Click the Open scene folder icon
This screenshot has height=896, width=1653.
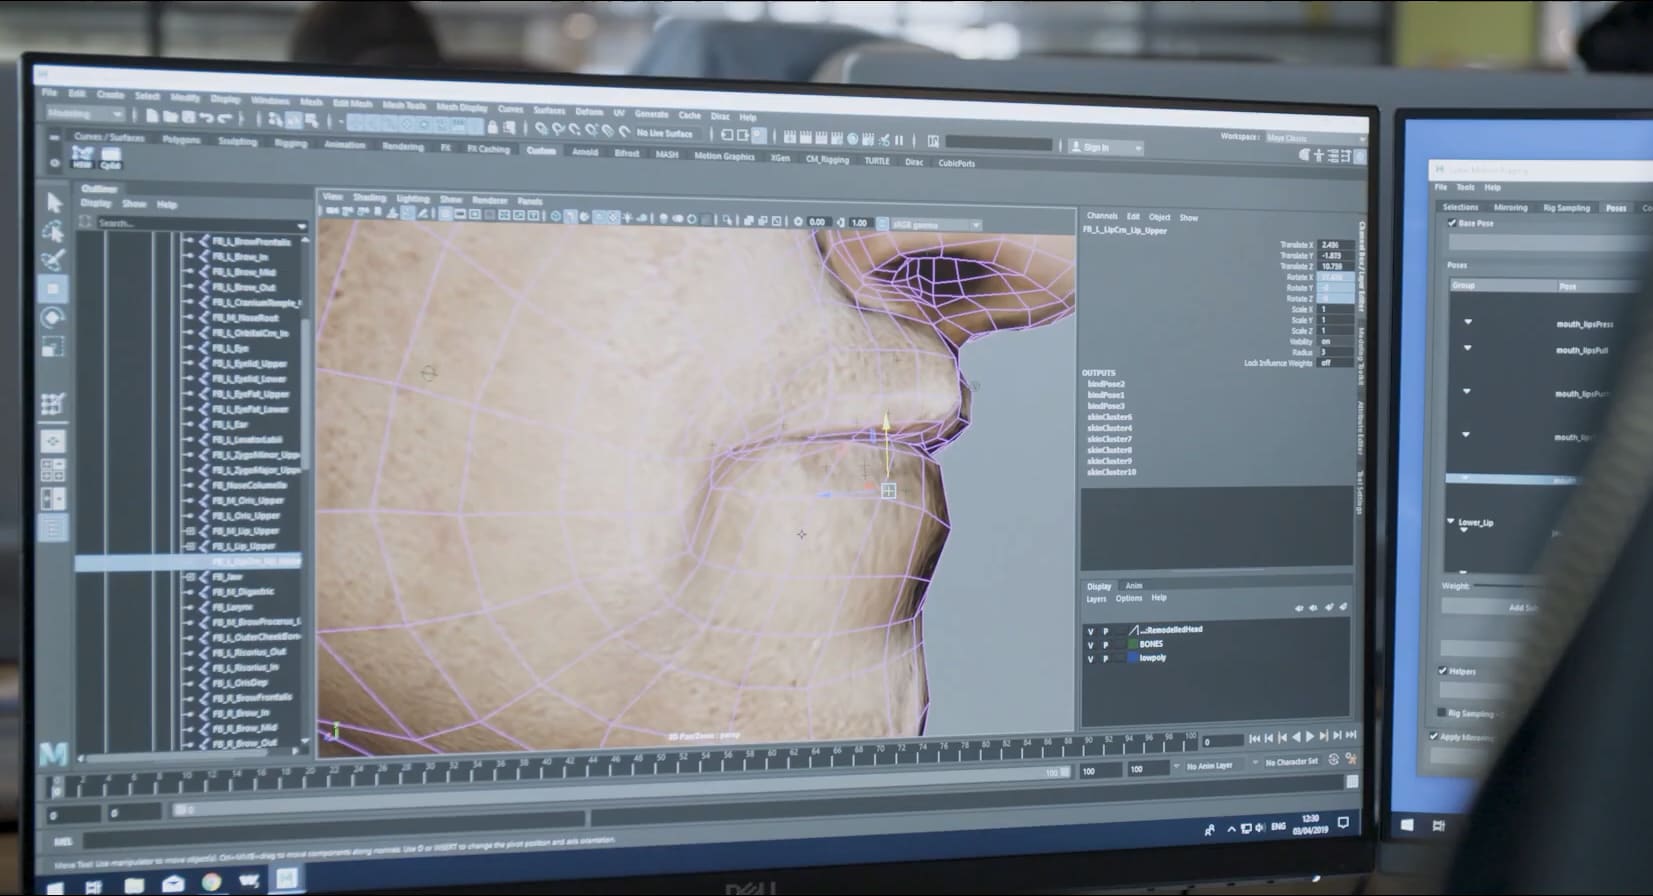(x=170, y=117)
